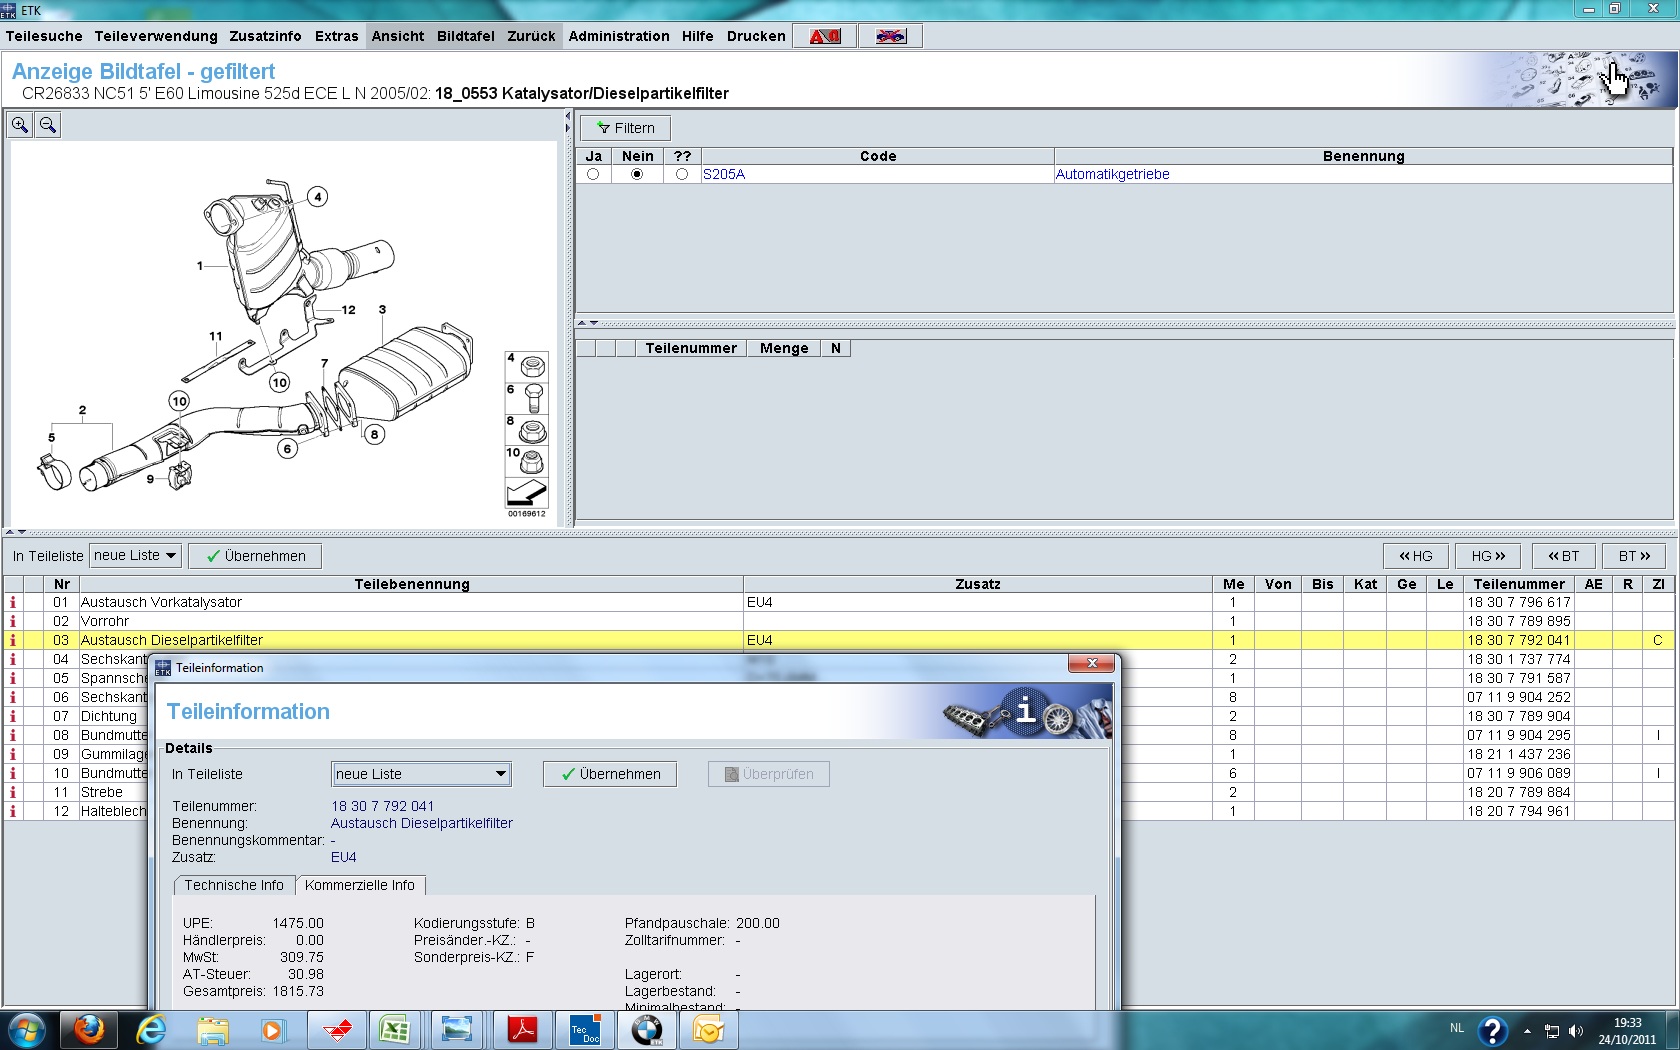This screenshot has width=1680, height=1050.
Task: Click part number 18 20 7 794 961
Action: coord(1519,811)
